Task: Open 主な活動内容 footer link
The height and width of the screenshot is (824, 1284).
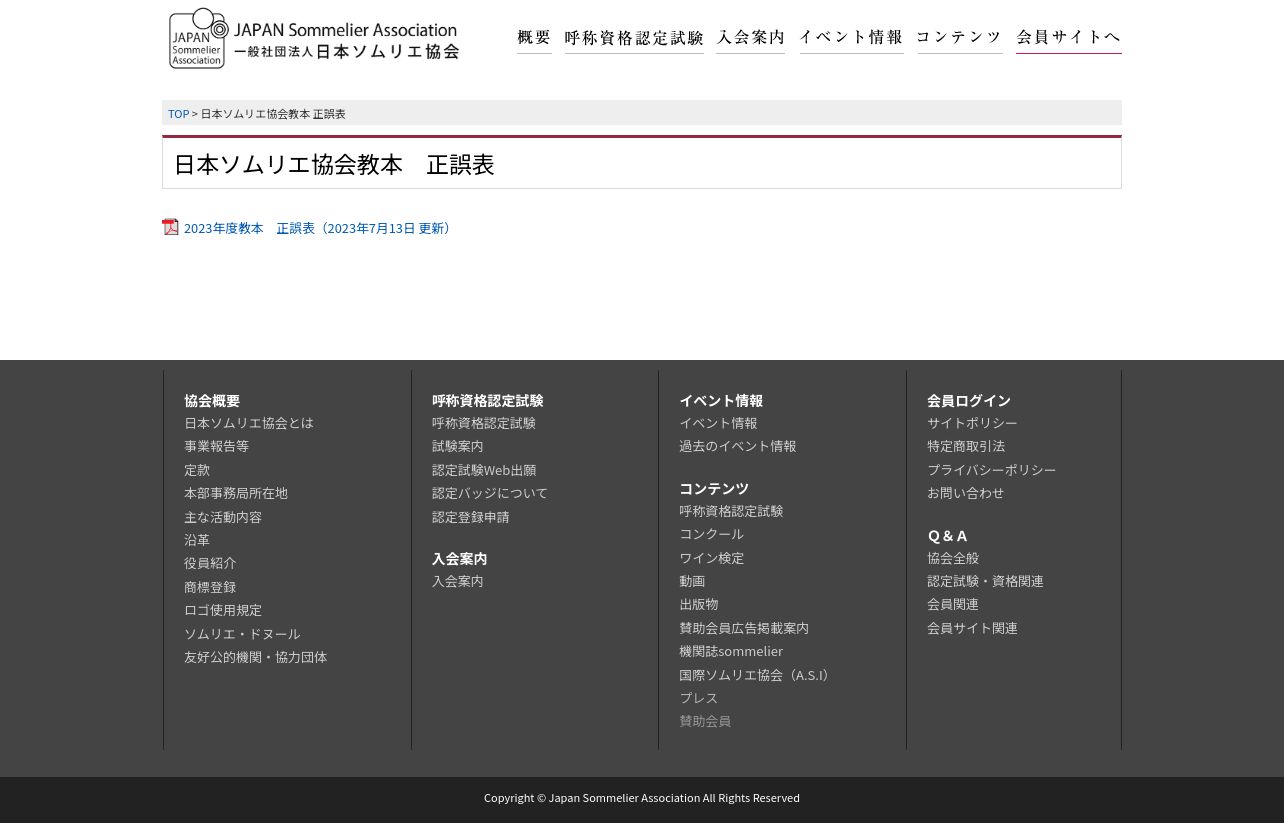Action: coord(223,517)
